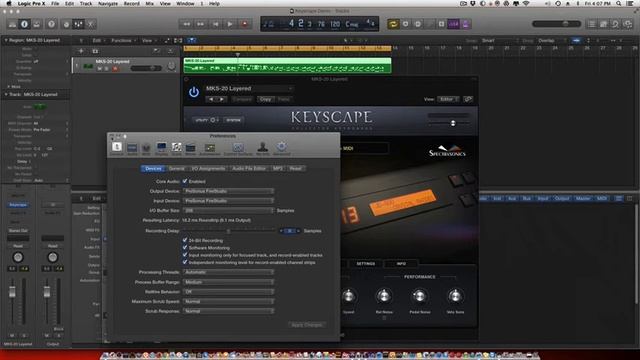
Task: Adjust the Recording Delay slider
Action: 229,231
